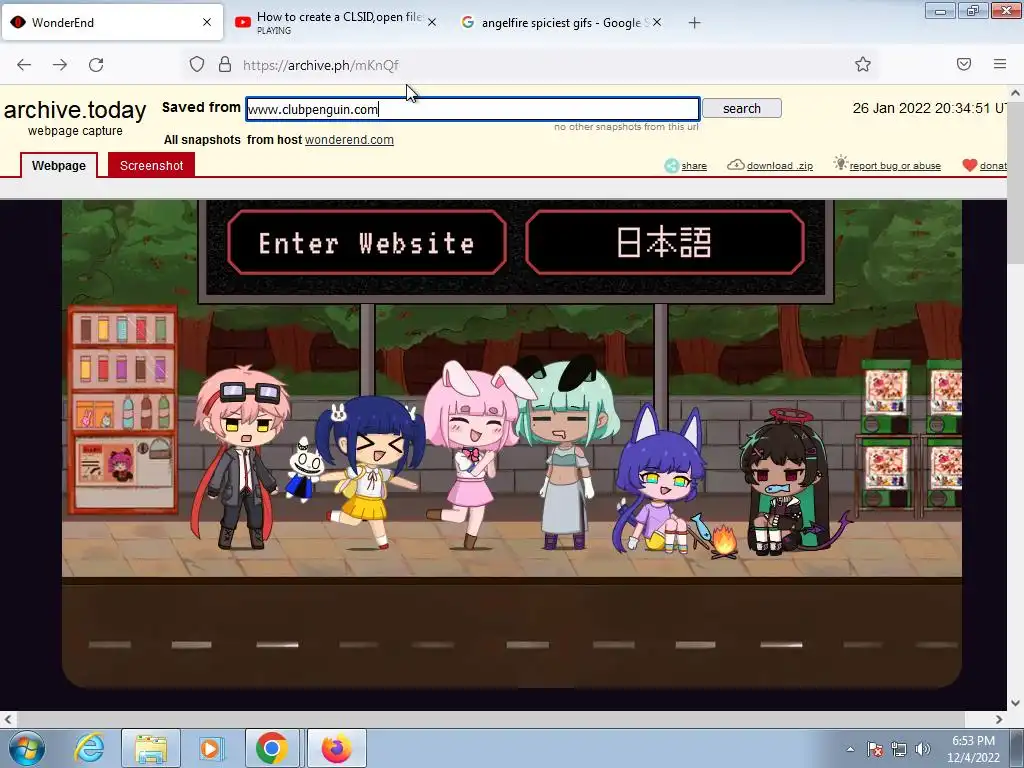The image size is (1024, 768).
Task: Click the download .zip link
Action: (x=780, y=166)
